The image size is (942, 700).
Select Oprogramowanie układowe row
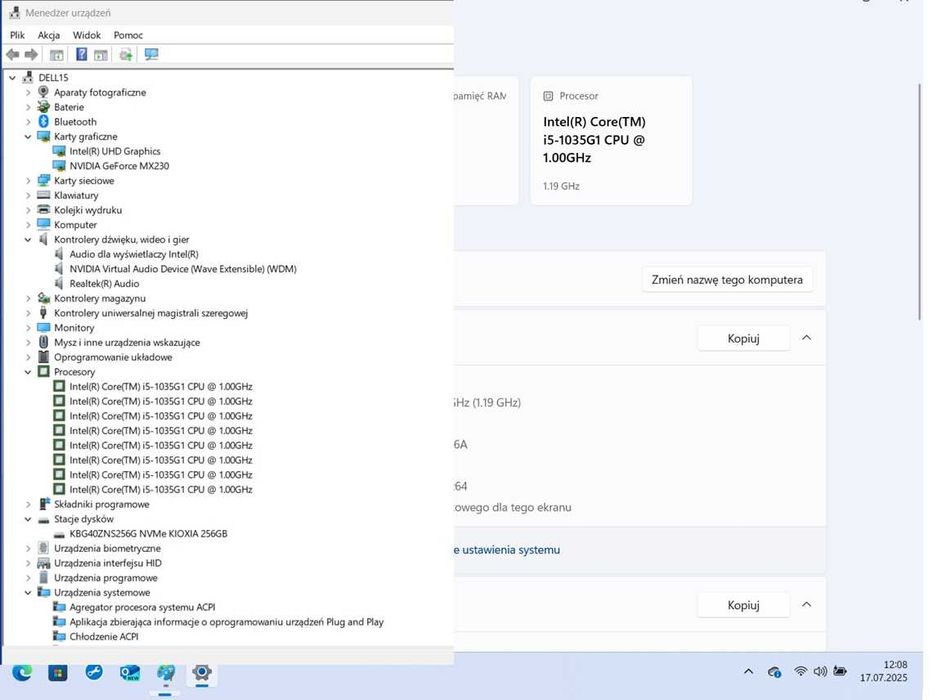coord(113,358)
